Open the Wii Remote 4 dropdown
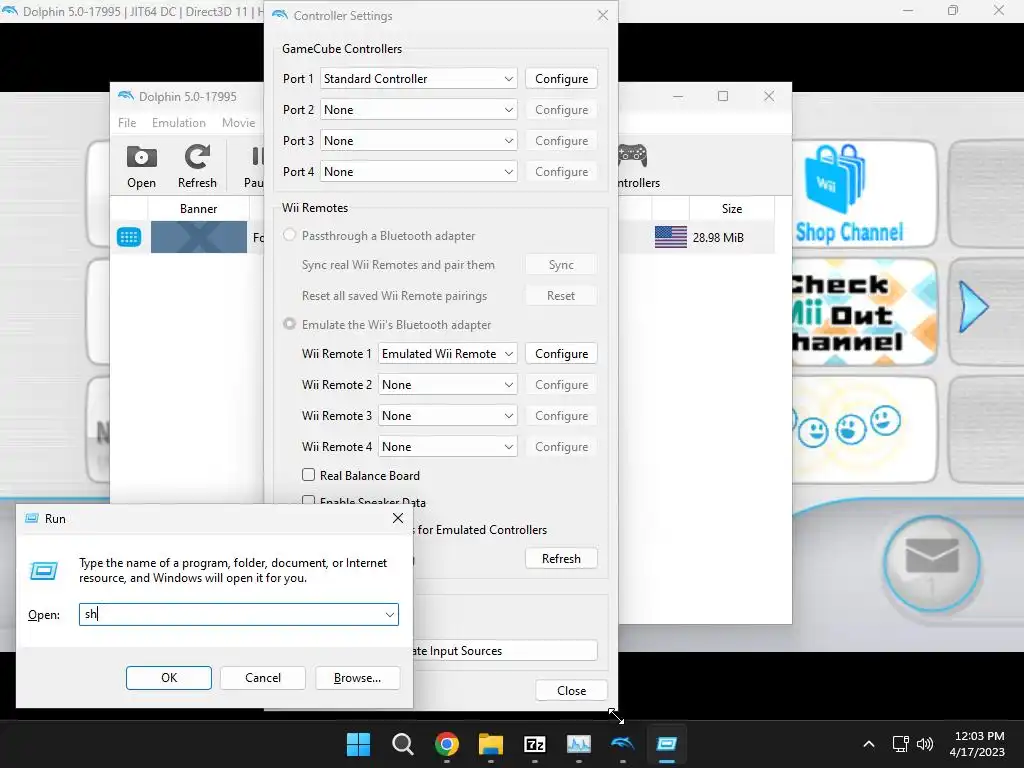 [x=448, y=447]
